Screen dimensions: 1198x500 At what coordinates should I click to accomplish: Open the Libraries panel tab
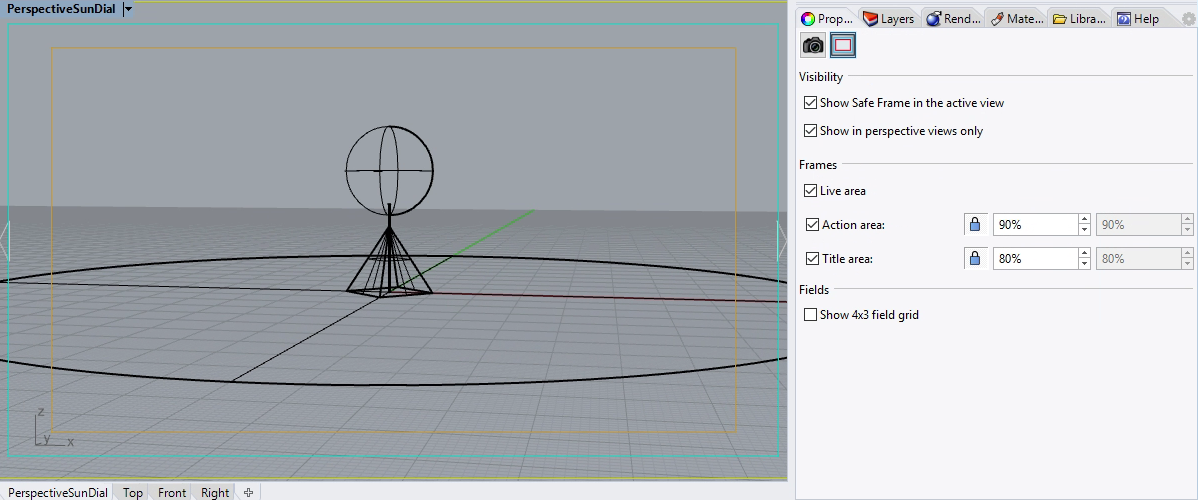1079,19
